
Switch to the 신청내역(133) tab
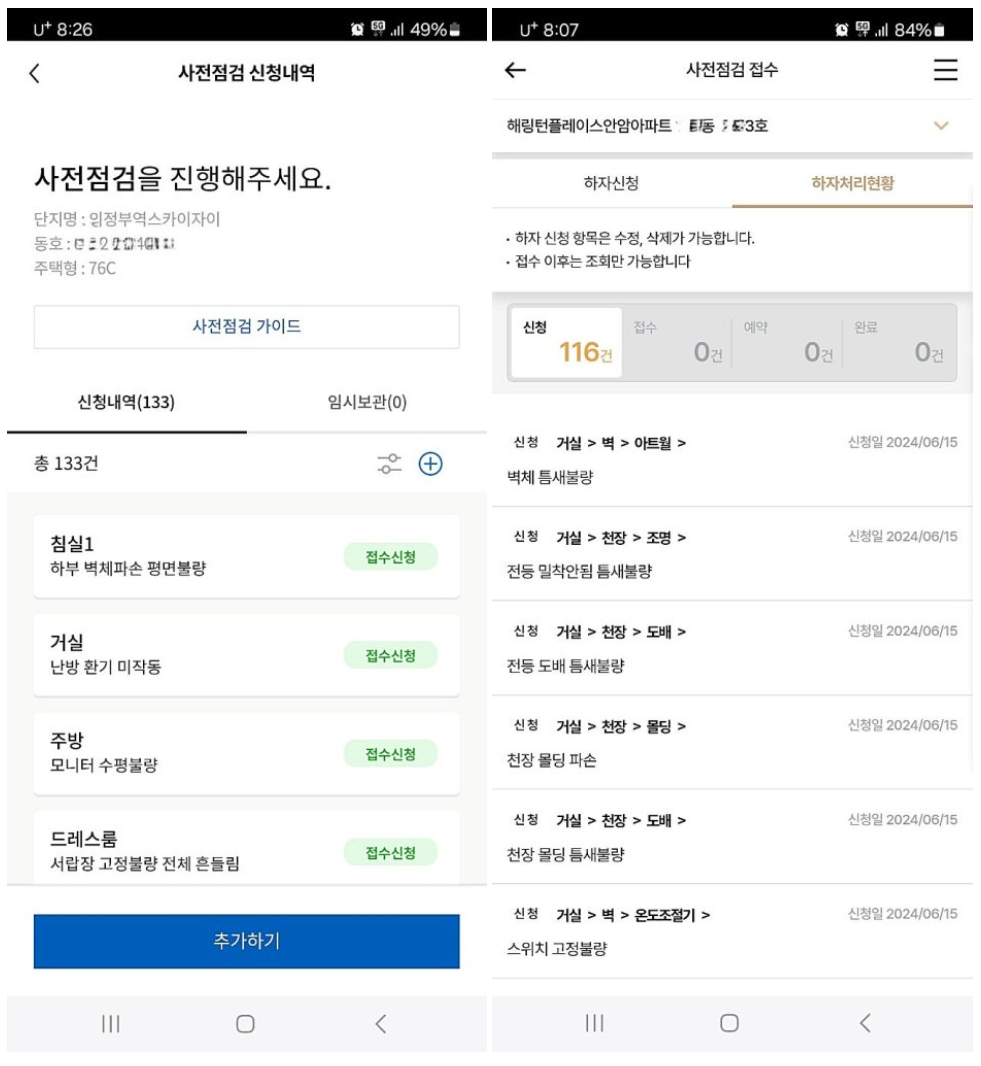pos(127,402)
